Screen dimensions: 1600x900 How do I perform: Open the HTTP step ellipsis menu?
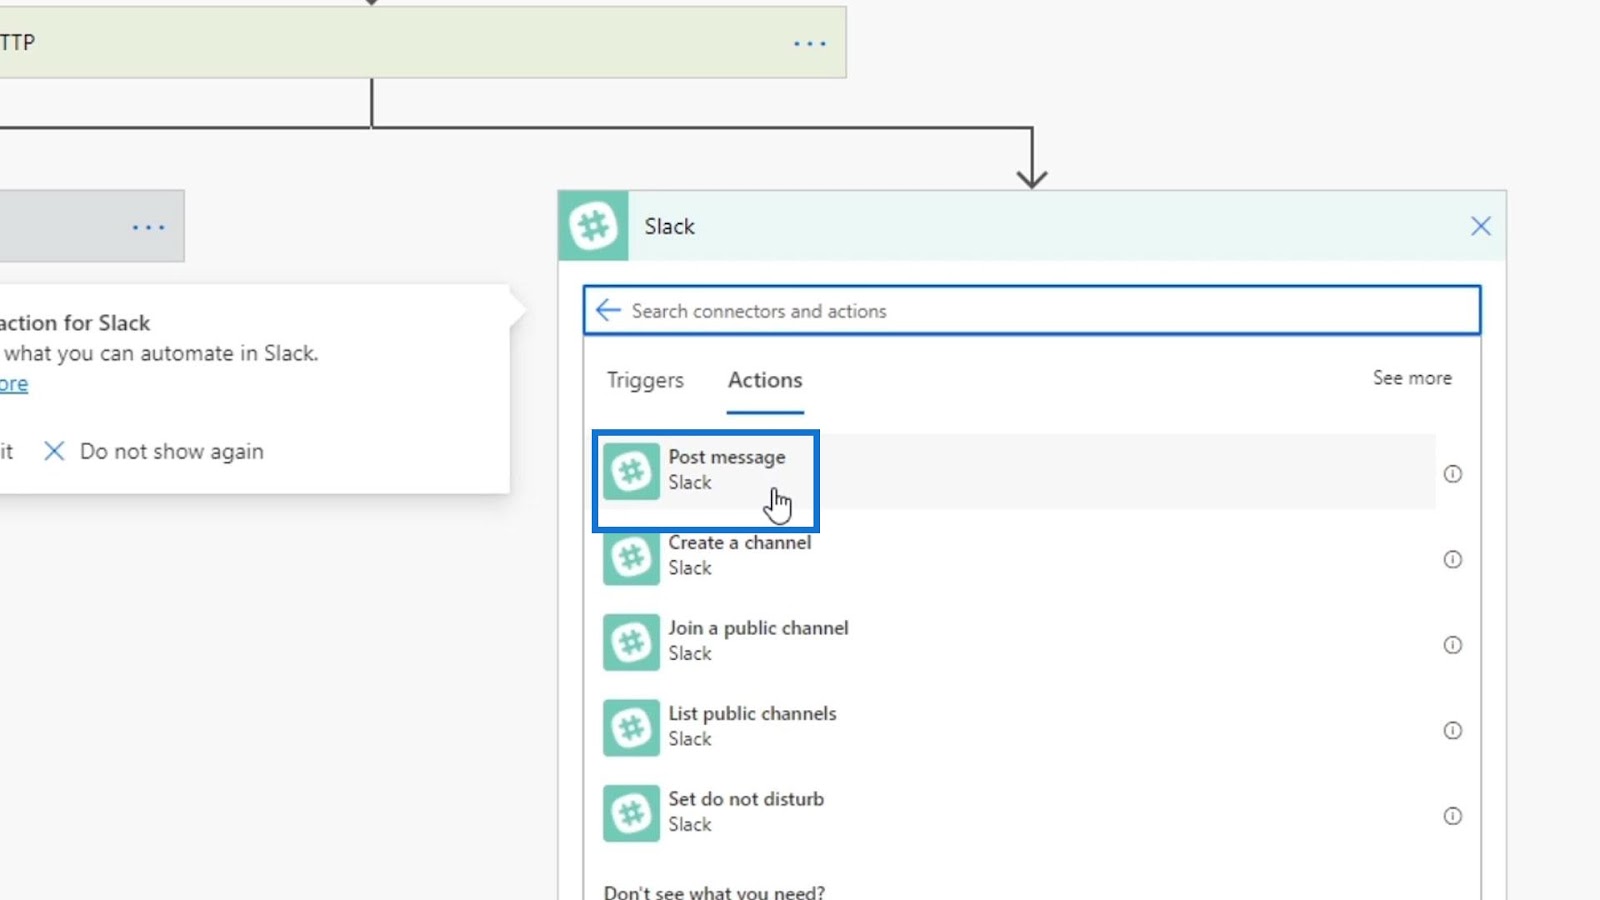809,43
